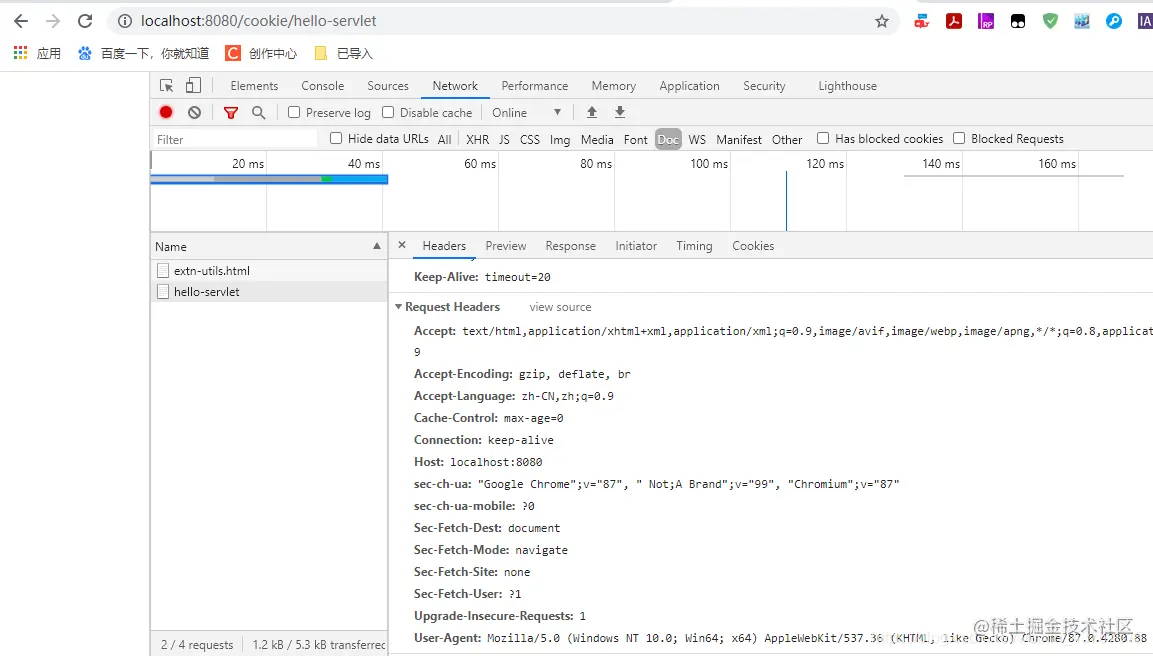
Task: Open the red Adobe Acrobat extension
Action: 954,21
